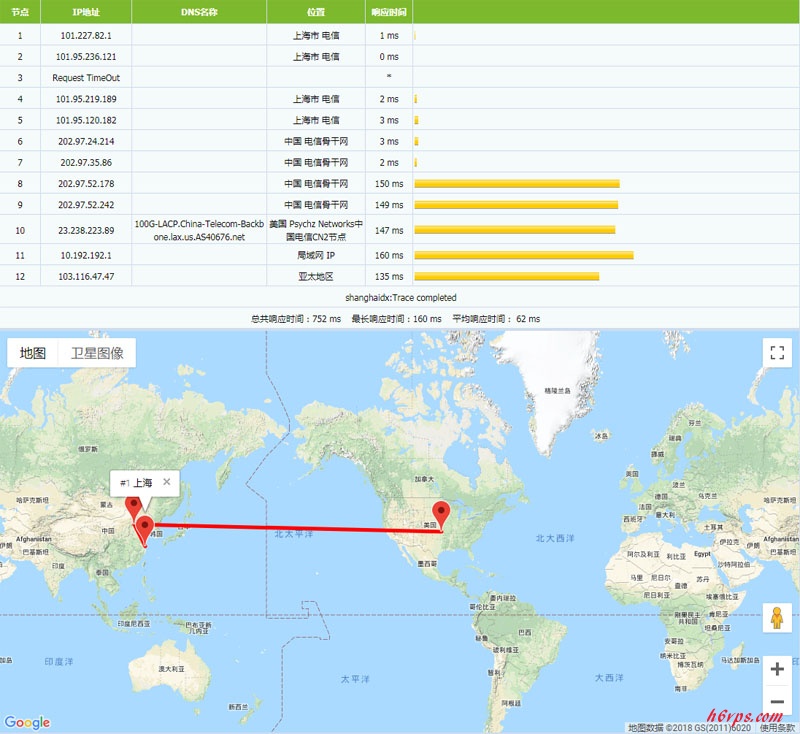This screenshot has height=734, width=800.
Task: Click the 澳大利亚 label on the map
Action: 171,669
